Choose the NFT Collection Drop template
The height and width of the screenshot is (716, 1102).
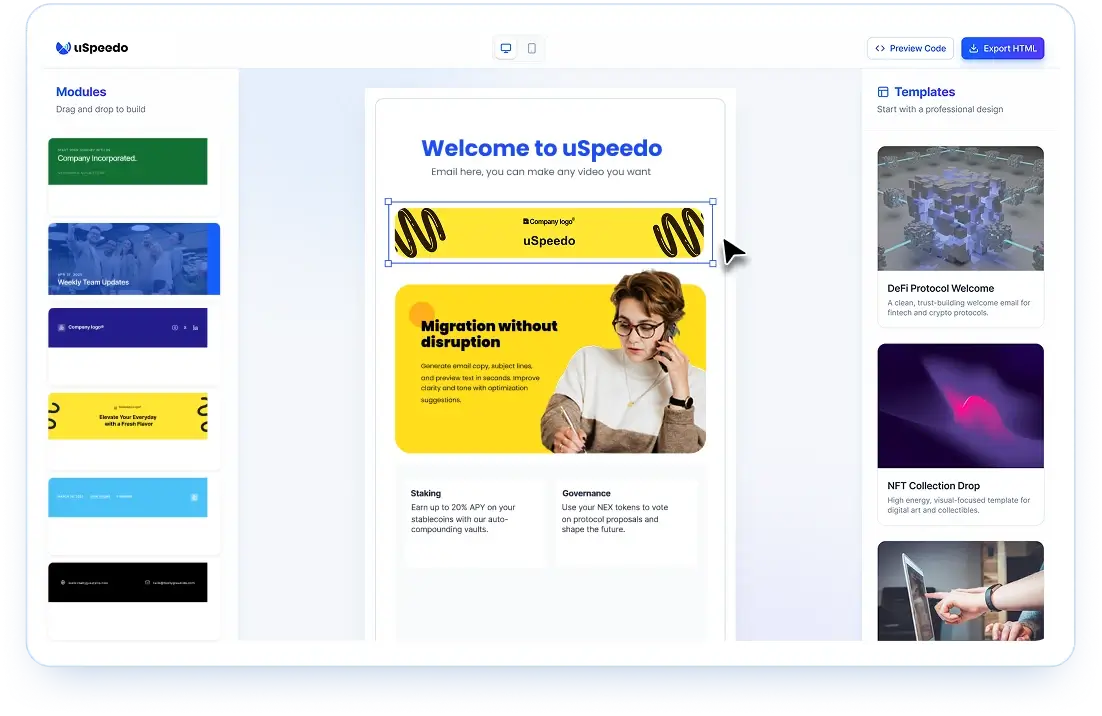(x=960, y=432)
